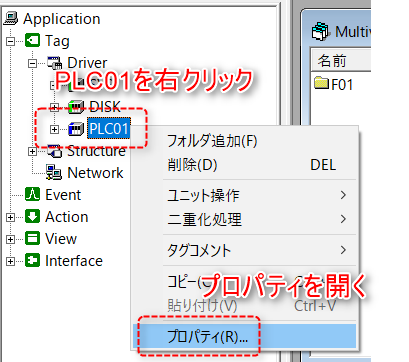Select the Application root label
The image size is (409, 362).
click(62, 19)
